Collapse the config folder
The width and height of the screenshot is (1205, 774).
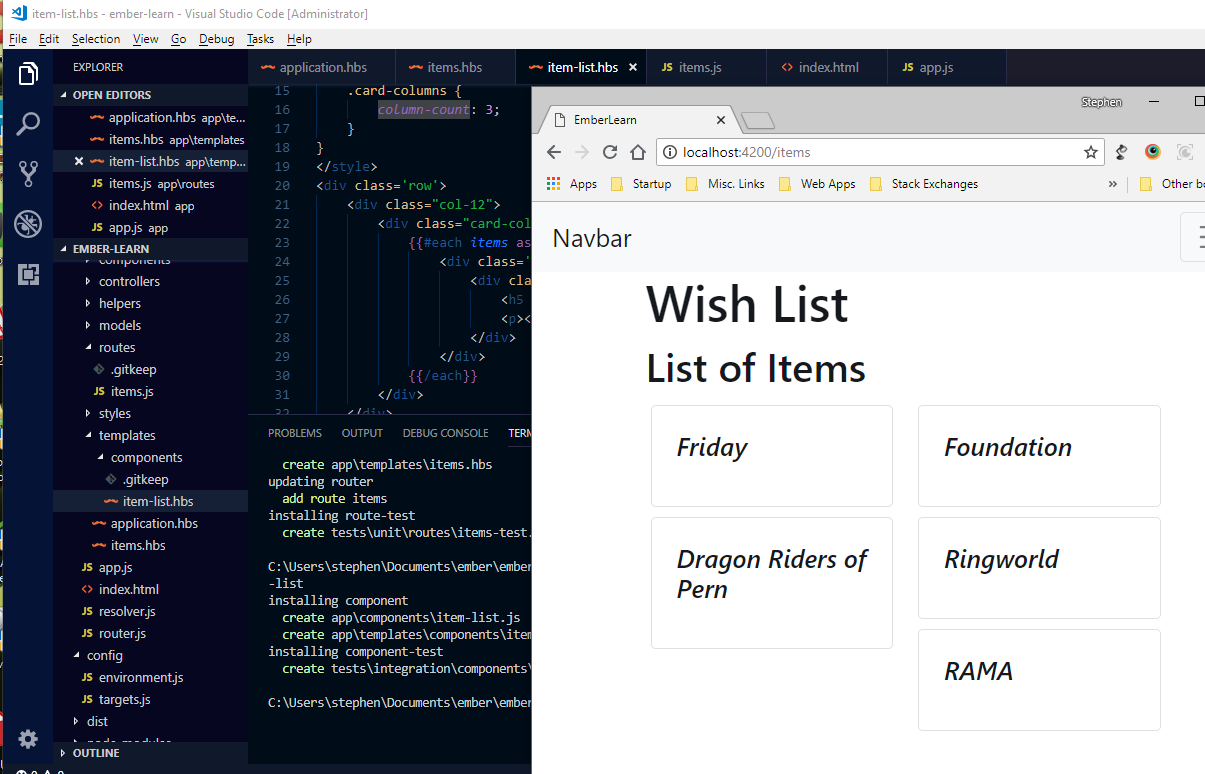pyautogui.click(x=104, y=655)
